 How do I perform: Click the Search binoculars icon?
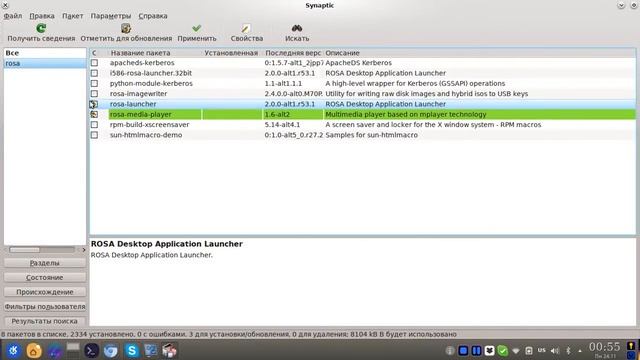[x=297, y=28]
